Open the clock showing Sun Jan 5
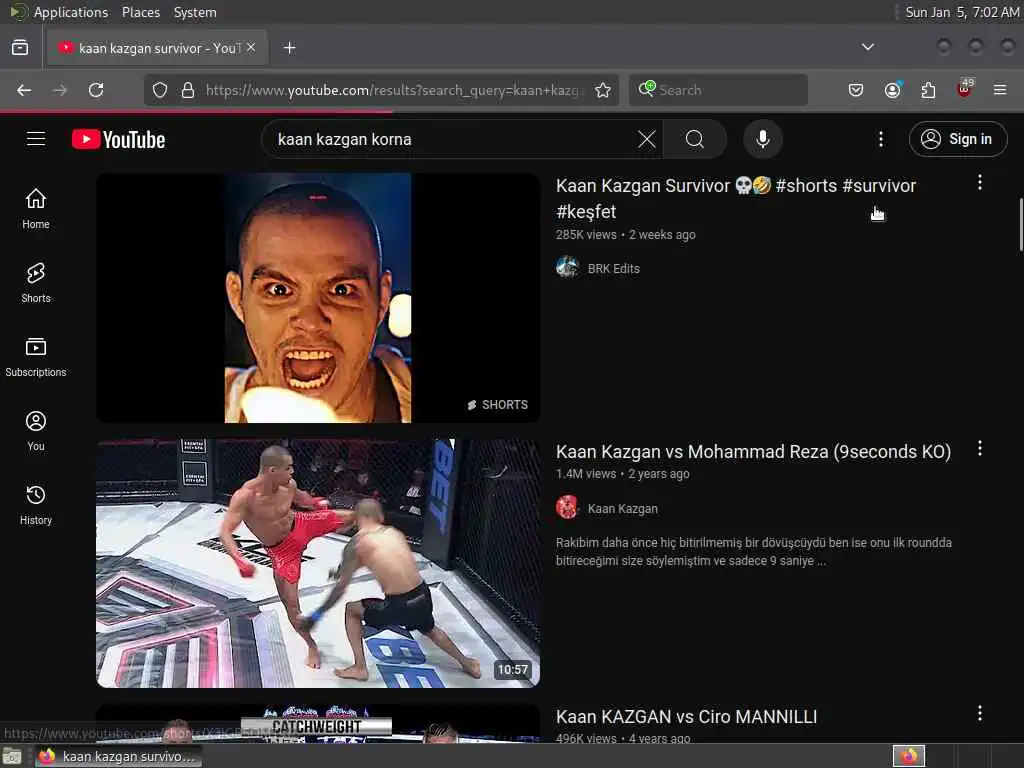The height and width of the screenshot is (768, 1024). 962,12
